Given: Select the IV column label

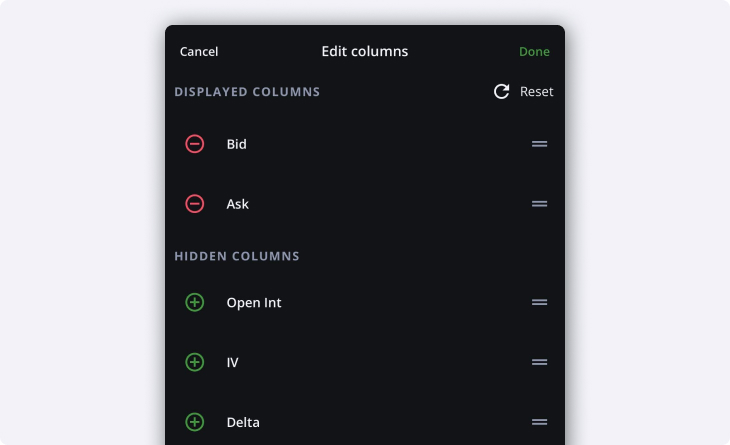Looking at the screenshot, I should coord(233,362).
